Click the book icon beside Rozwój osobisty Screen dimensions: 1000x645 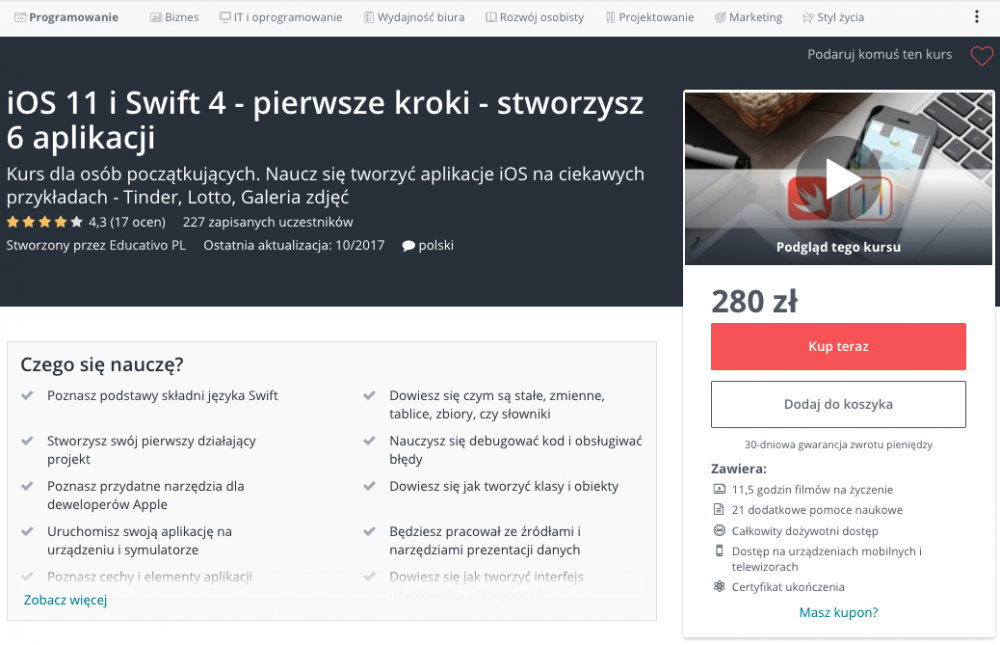pos(490,17)
